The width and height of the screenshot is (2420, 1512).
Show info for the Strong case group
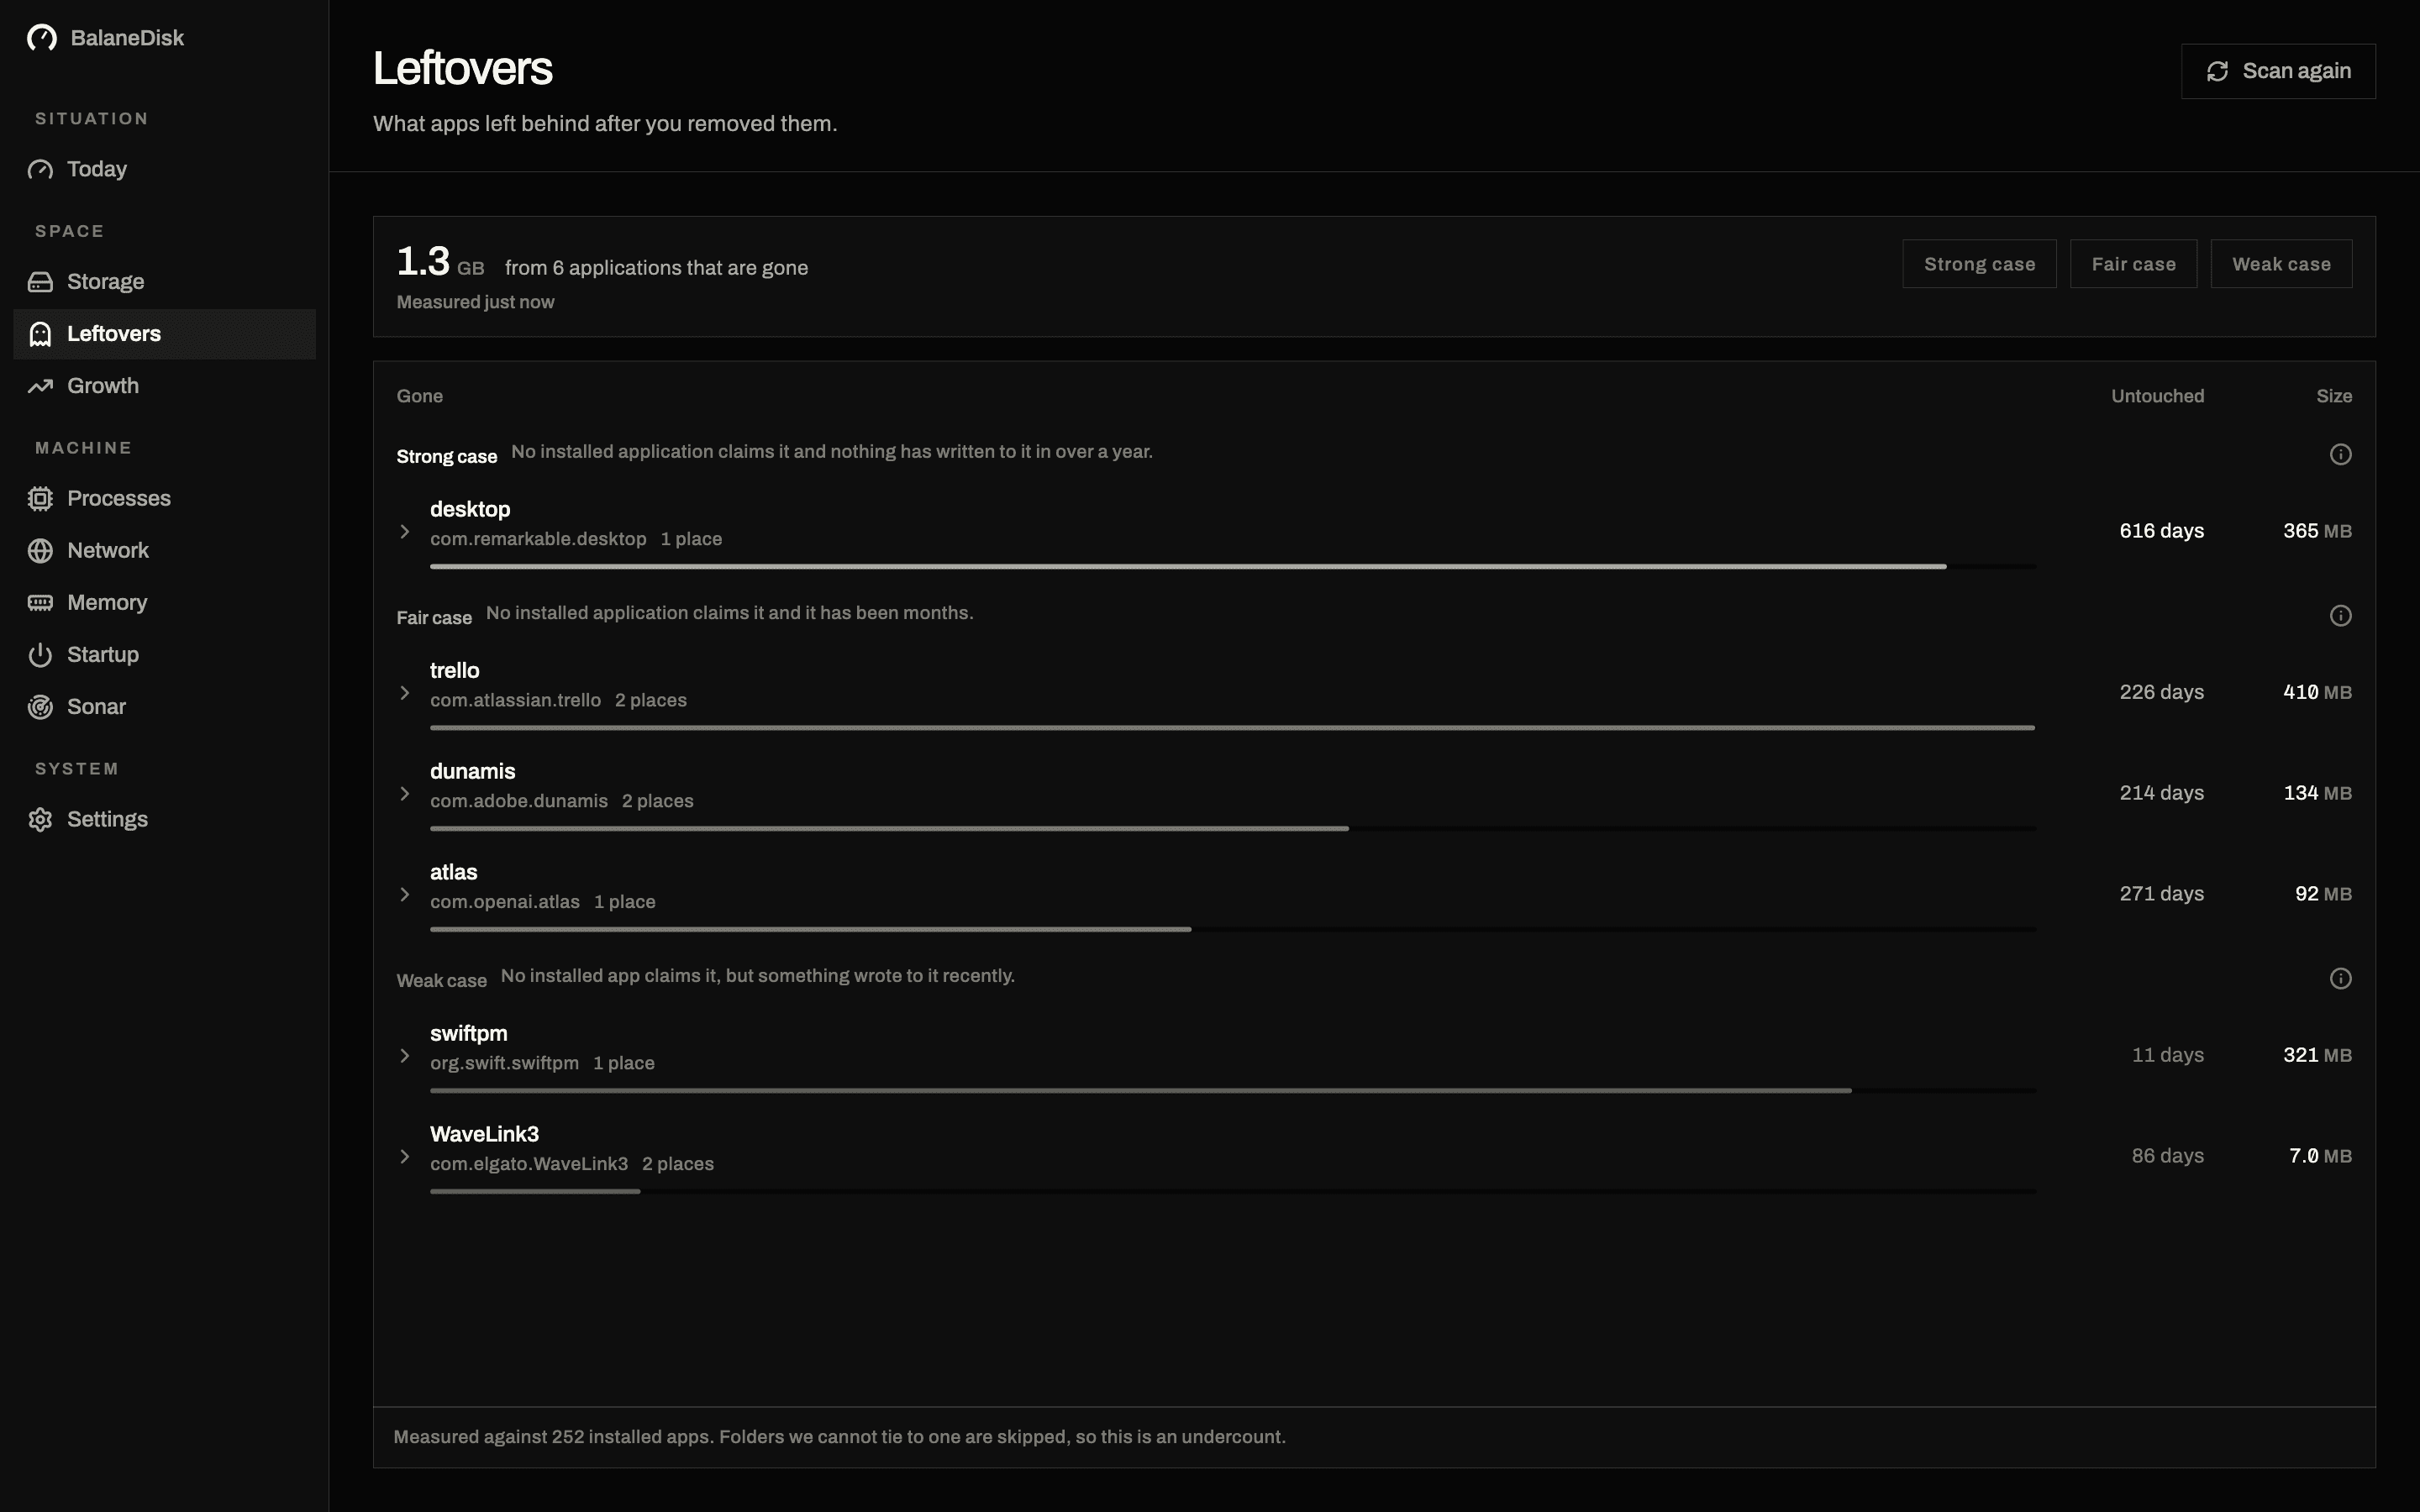(2340, 455)
